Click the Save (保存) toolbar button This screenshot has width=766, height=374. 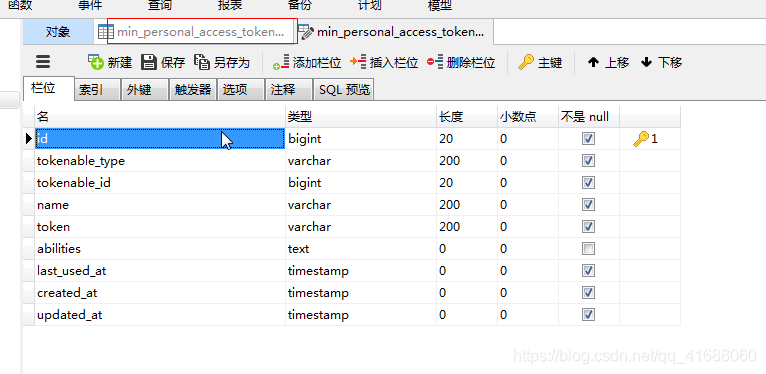(x=163, y=62)
